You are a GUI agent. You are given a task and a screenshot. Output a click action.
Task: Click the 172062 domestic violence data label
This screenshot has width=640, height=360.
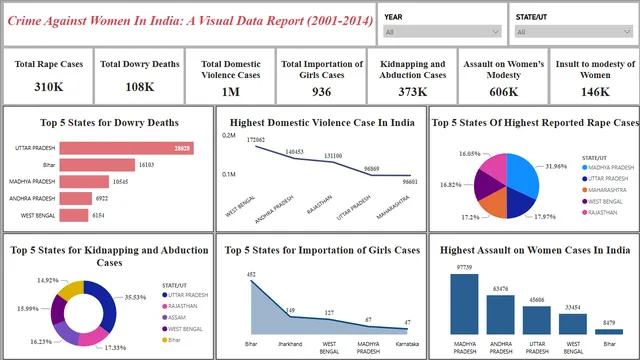coord(256,140)
